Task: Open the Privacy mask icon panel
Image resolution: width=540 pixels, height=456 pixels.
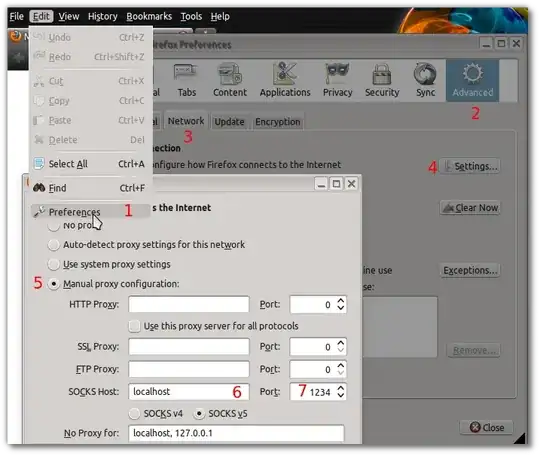Action: pos(338,80)
